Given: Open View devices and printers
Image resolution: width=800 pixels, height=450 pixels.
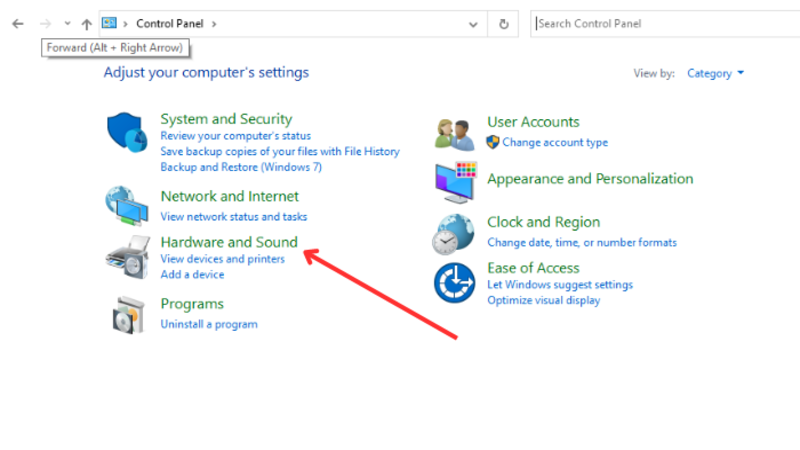Looking at the screenshot, I should pyautogui.click(x=222, y=259).
